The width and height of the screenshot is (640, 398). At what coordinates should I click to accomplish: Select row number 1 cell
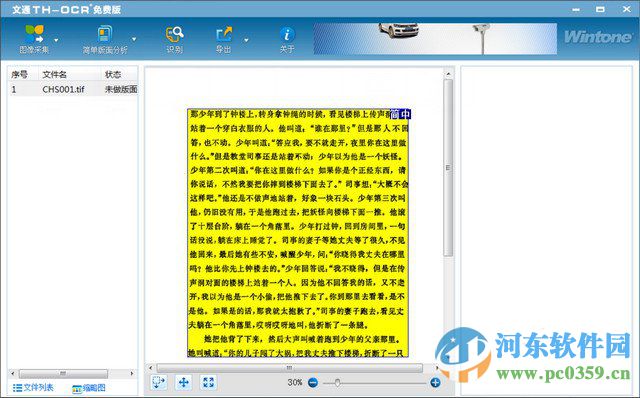coord(14,89)
